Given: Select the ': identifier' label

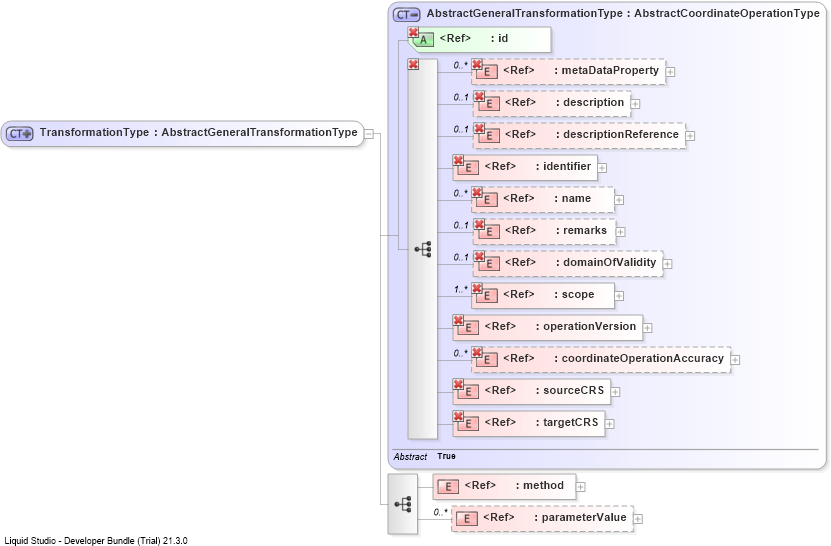Looking at the screenshot, I should 563,166.
